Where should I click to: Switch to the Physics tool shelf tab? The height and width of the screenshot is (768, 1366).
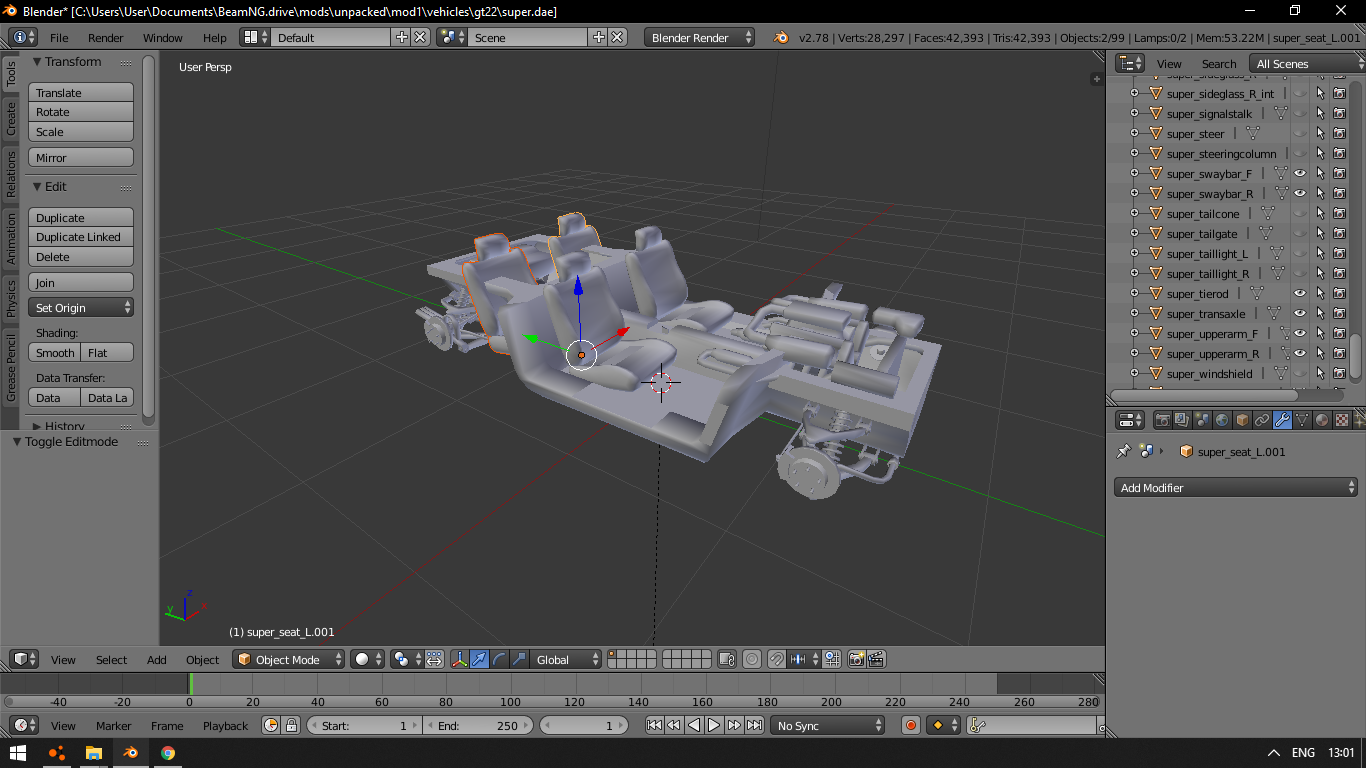pyautogui.click(x=11, y=298)
